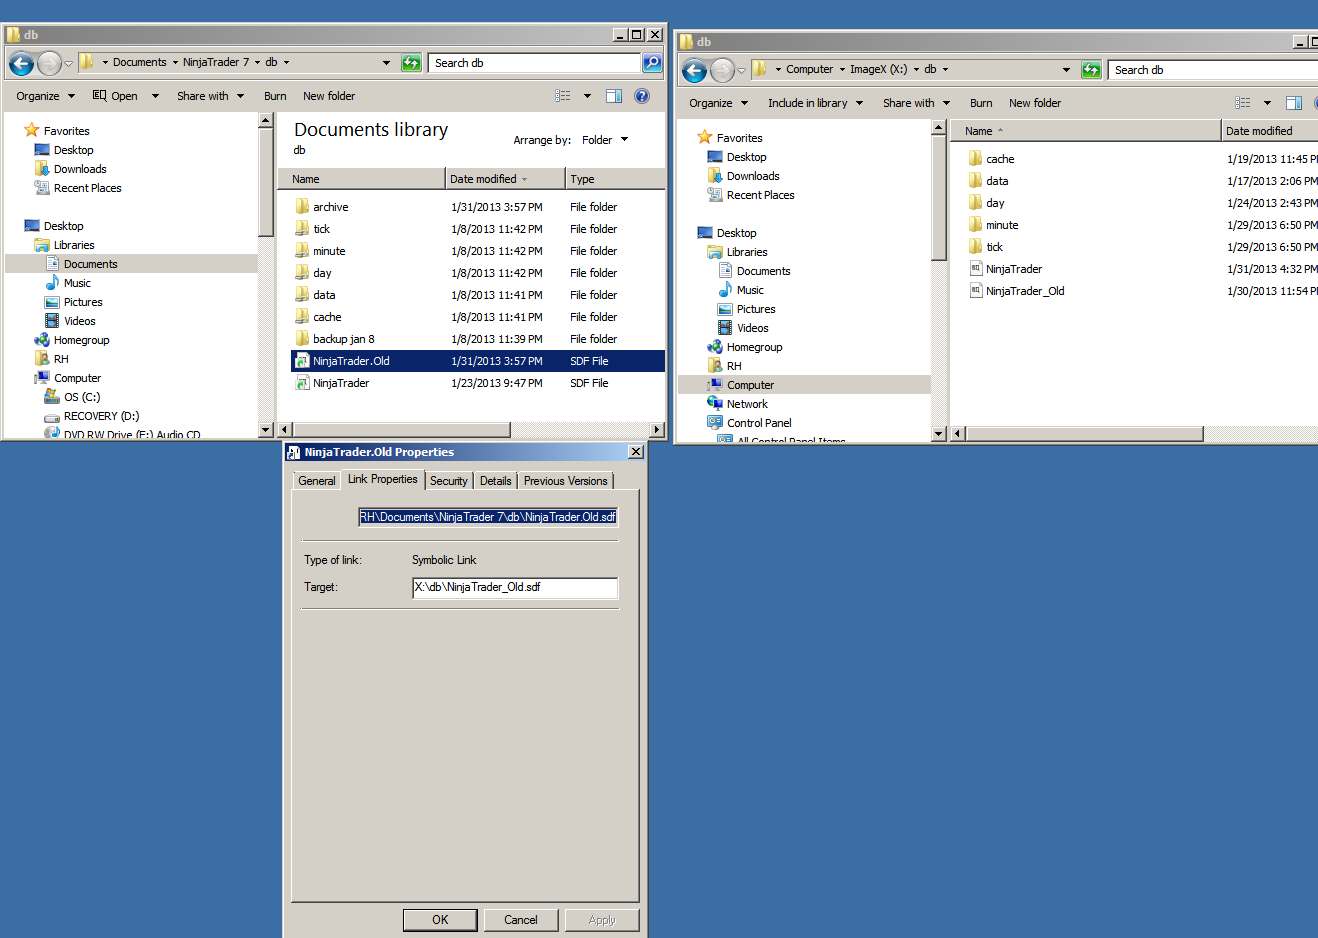The width and height of the screenshot is (1318, 938).
Task: Change view icon in right window toolbar
Action: click(1242, 103)
